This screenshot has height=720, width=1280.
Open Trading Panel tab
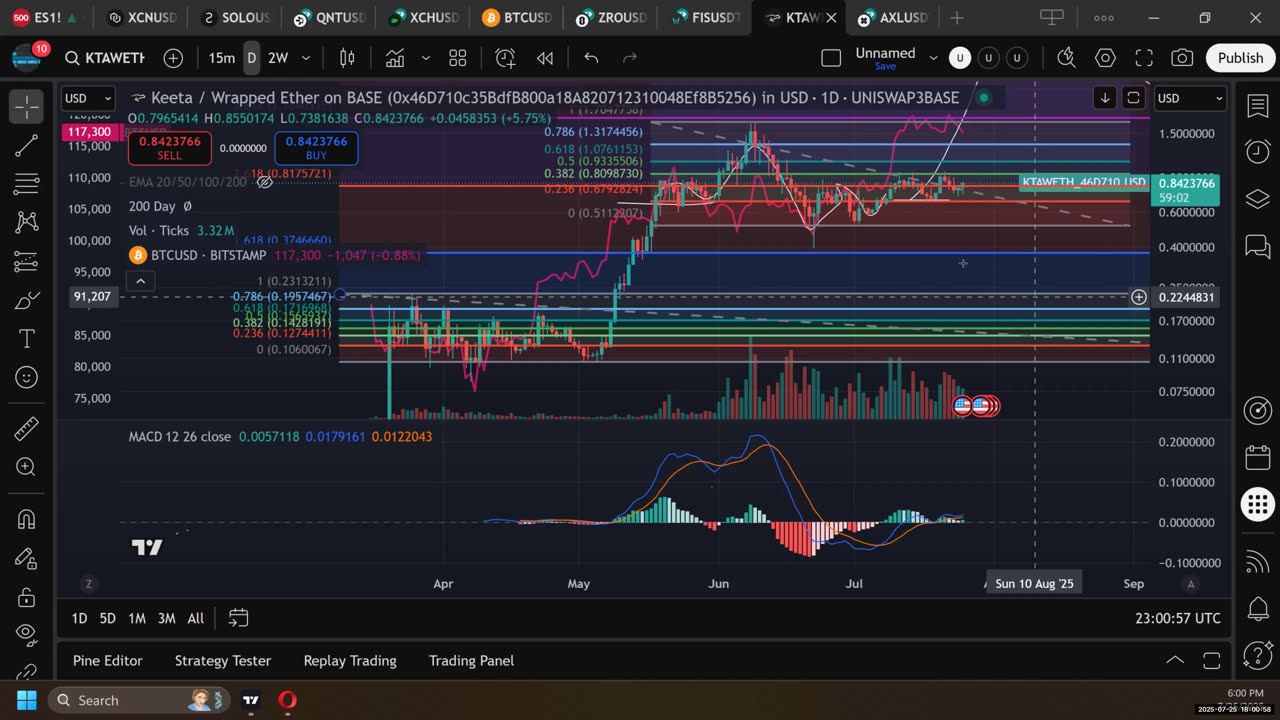click(x=471, y=660)
